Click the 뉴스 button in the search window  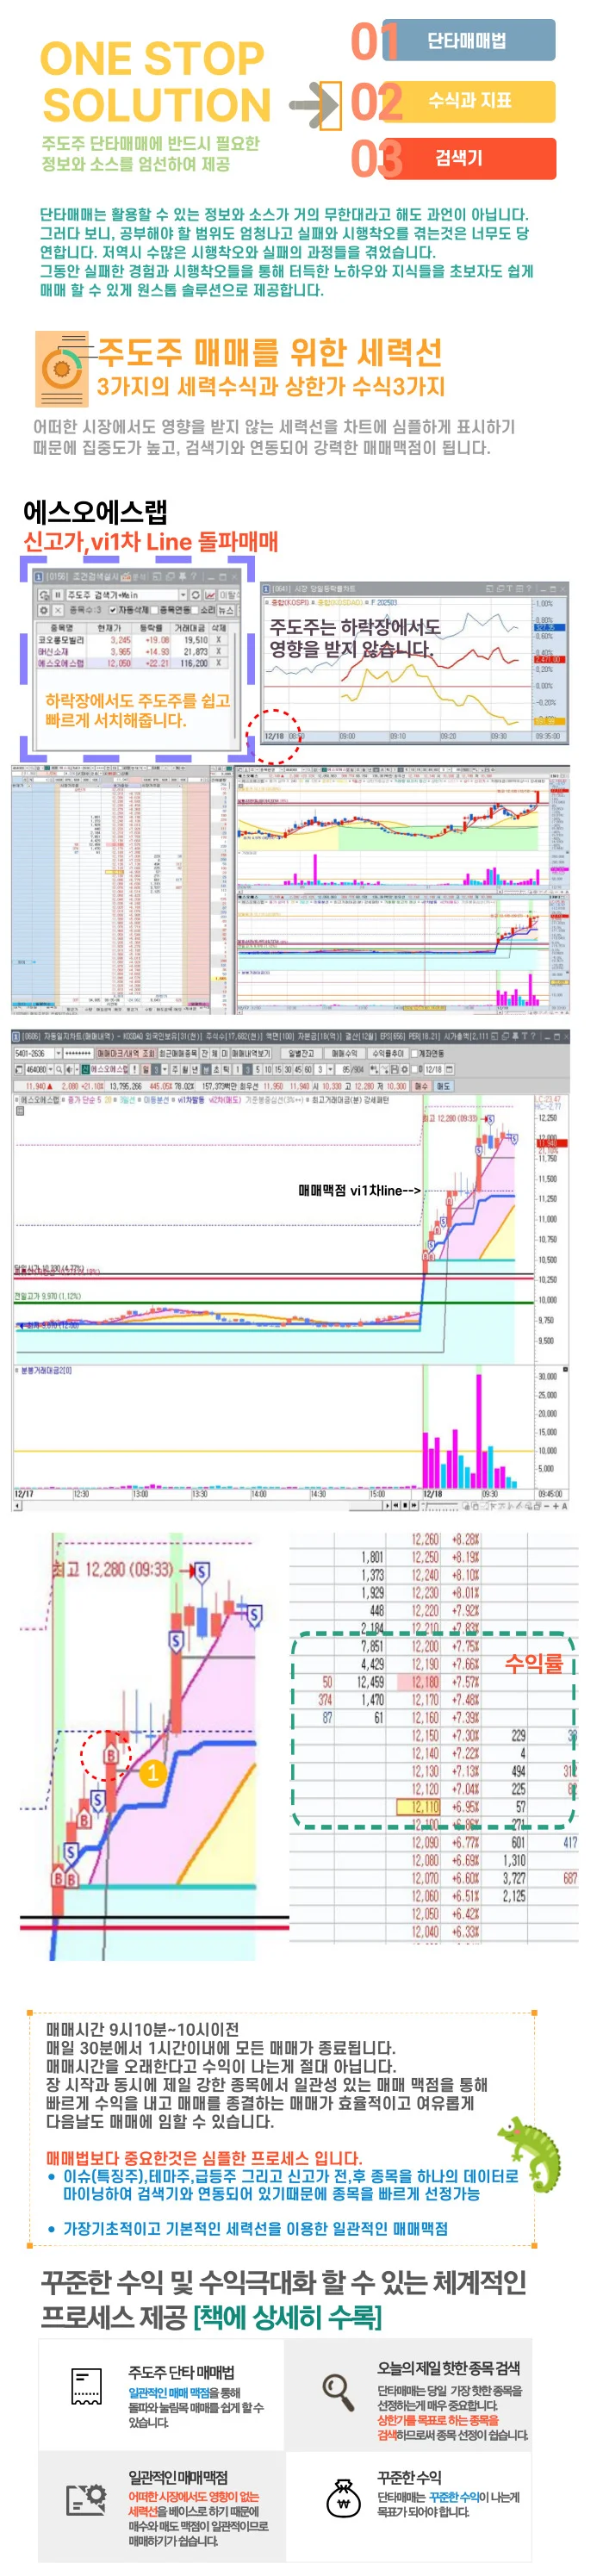pos(227,610)
